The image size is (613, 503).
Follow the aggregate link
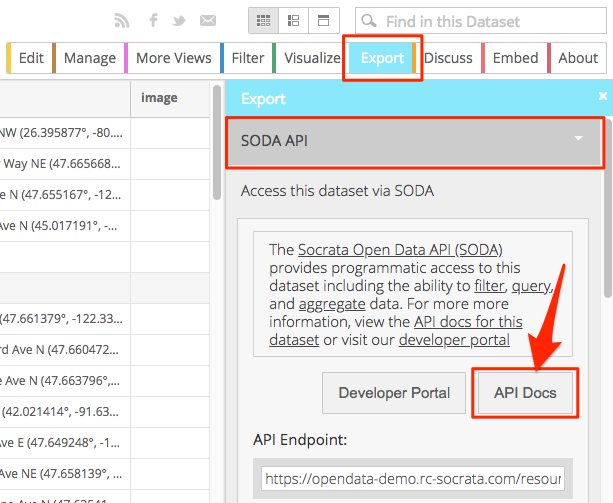point(332,304)
